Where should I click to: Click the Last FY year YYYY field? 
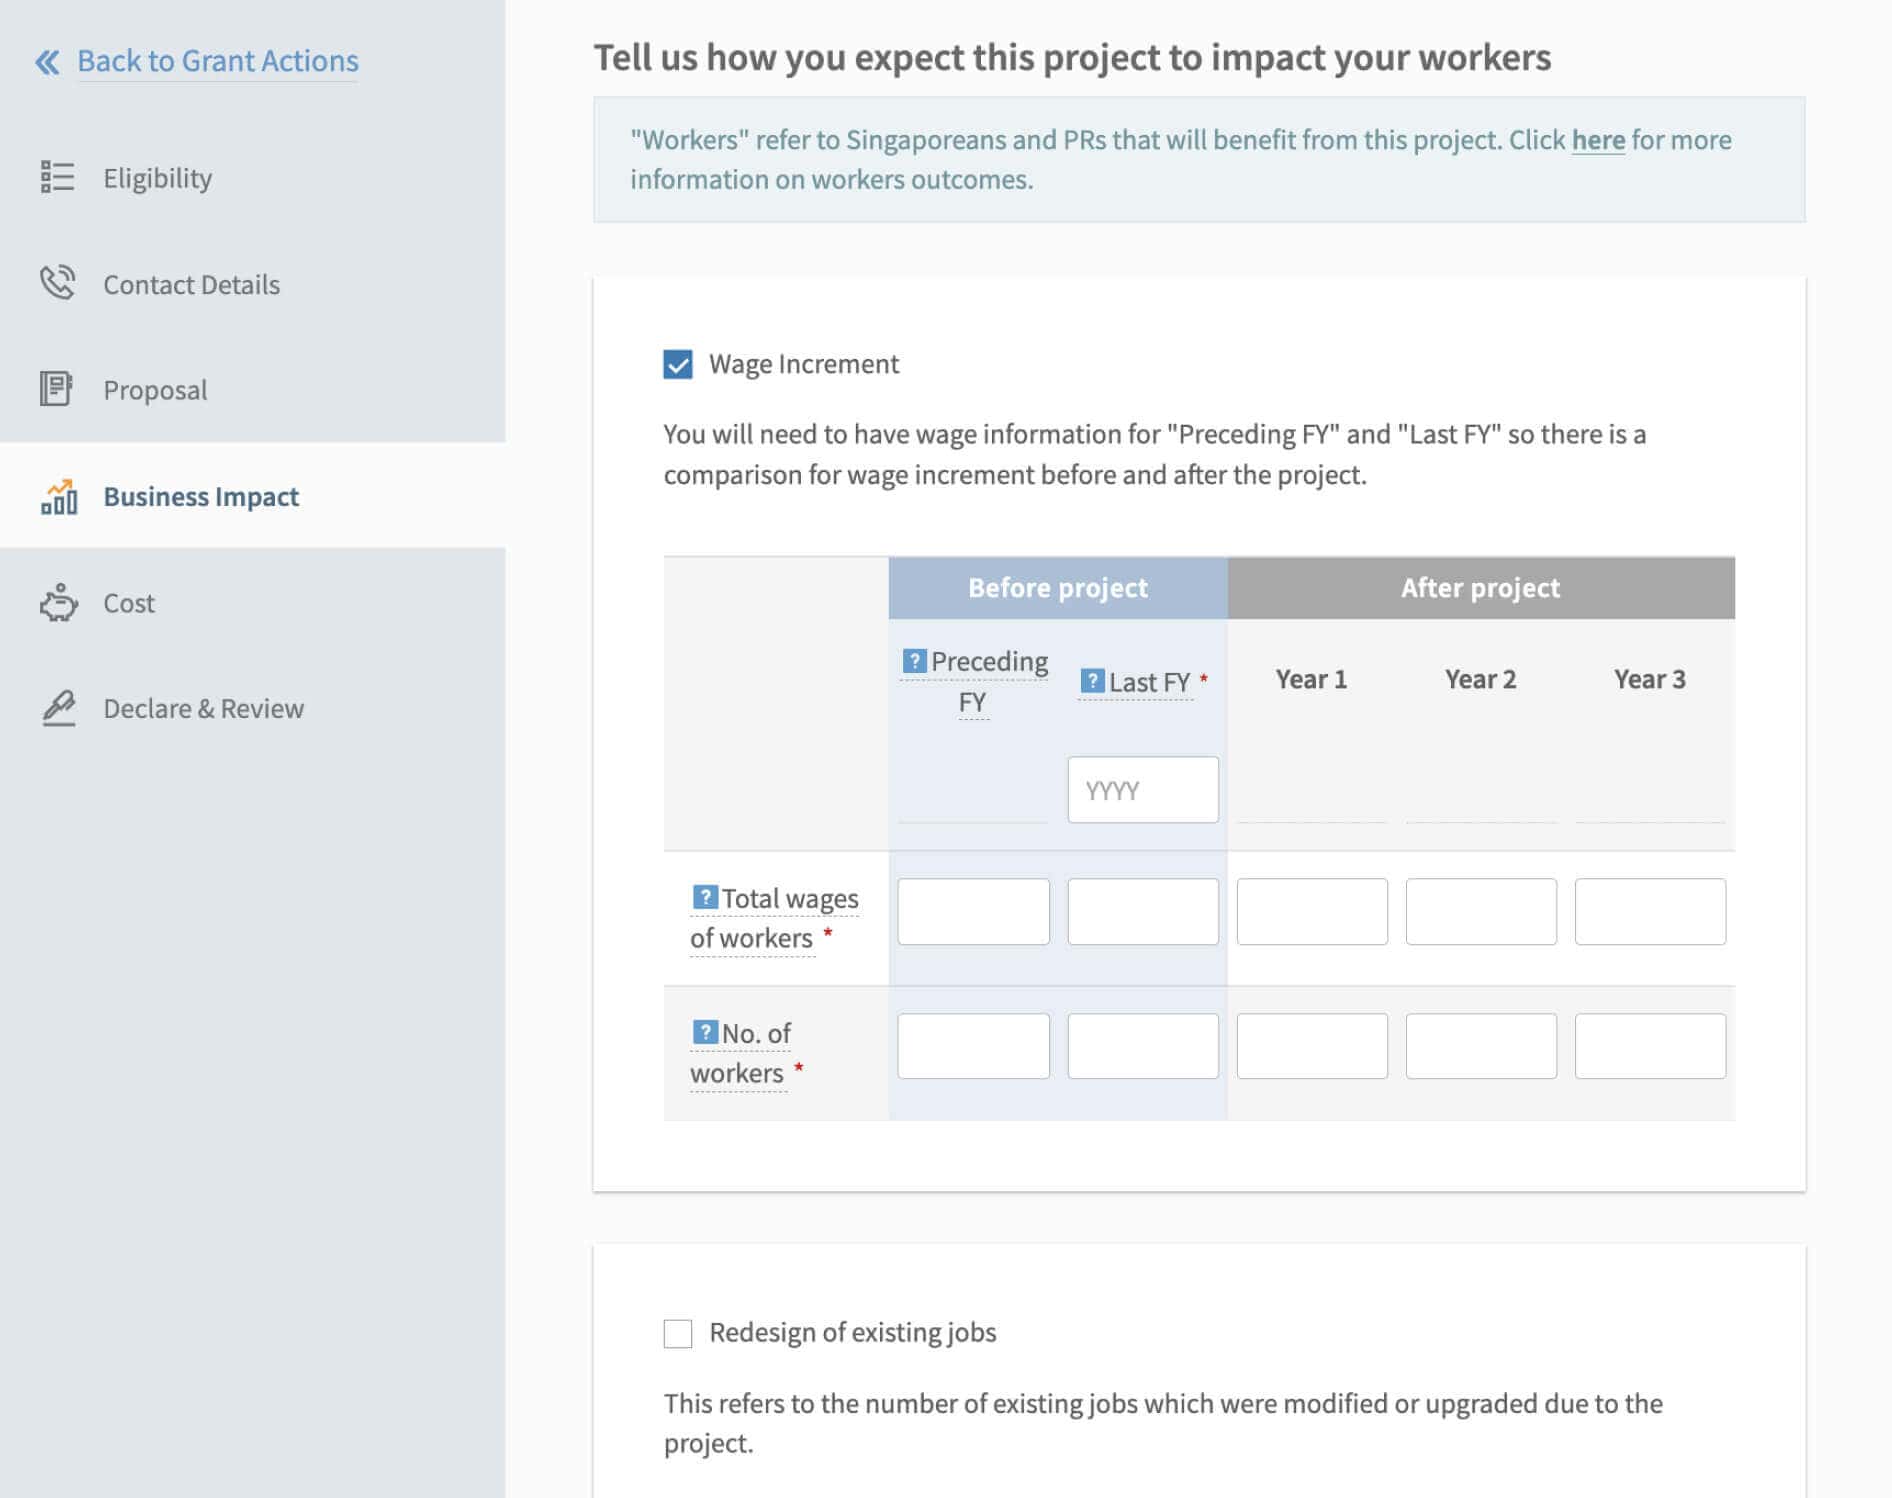point(1143,790)
